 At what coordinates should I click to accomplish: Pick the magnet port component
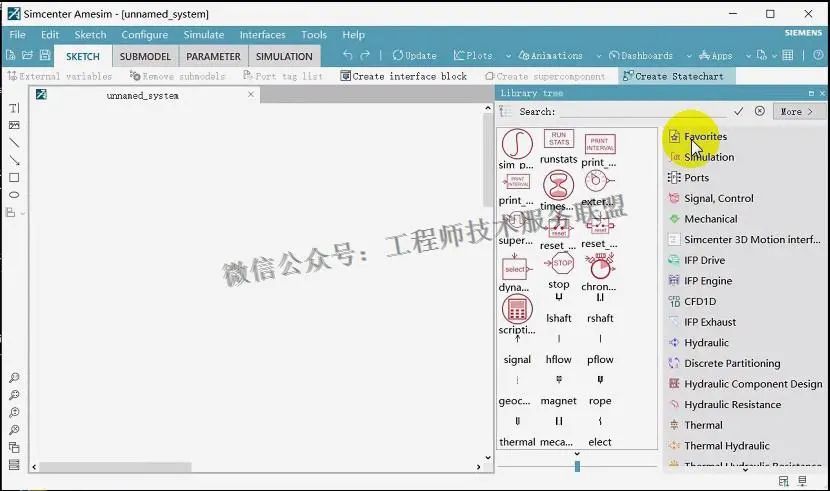[x=558, y=391]
